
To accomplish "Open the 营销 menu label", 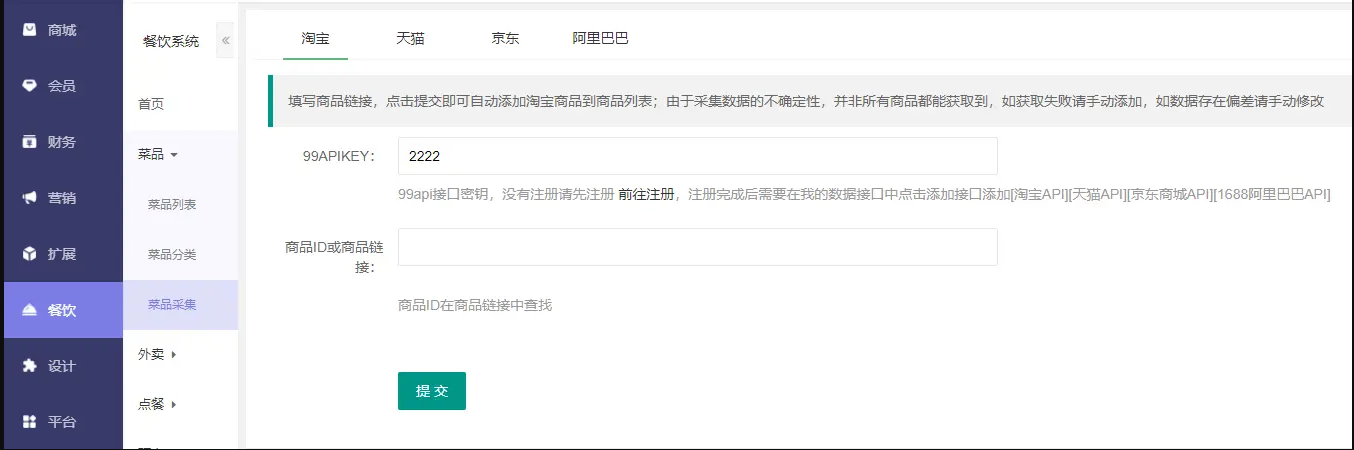I will [62, 198].
